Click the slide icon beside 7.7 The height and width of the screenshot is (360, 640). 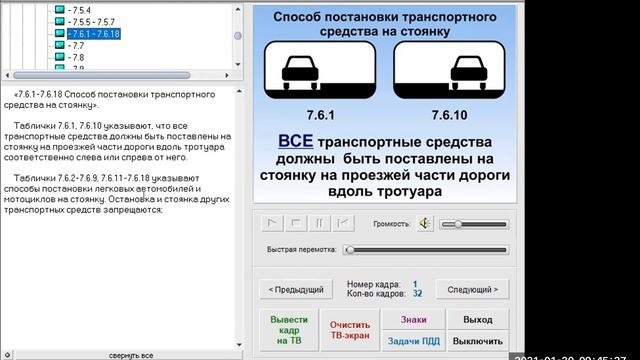click(x=60, y=45)
